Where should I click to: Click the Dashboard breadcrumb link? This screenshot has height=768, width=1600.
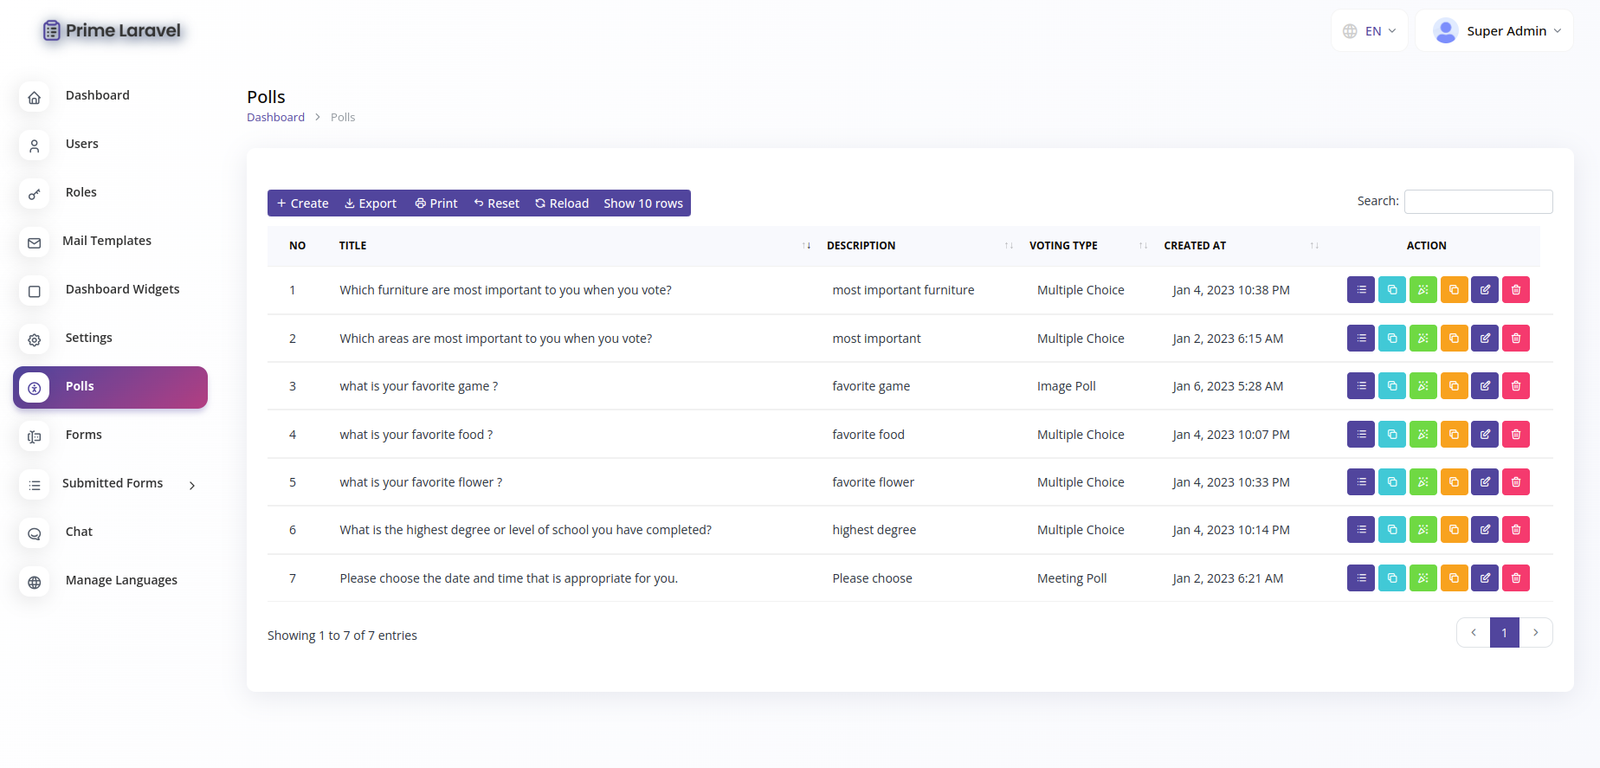276,117
